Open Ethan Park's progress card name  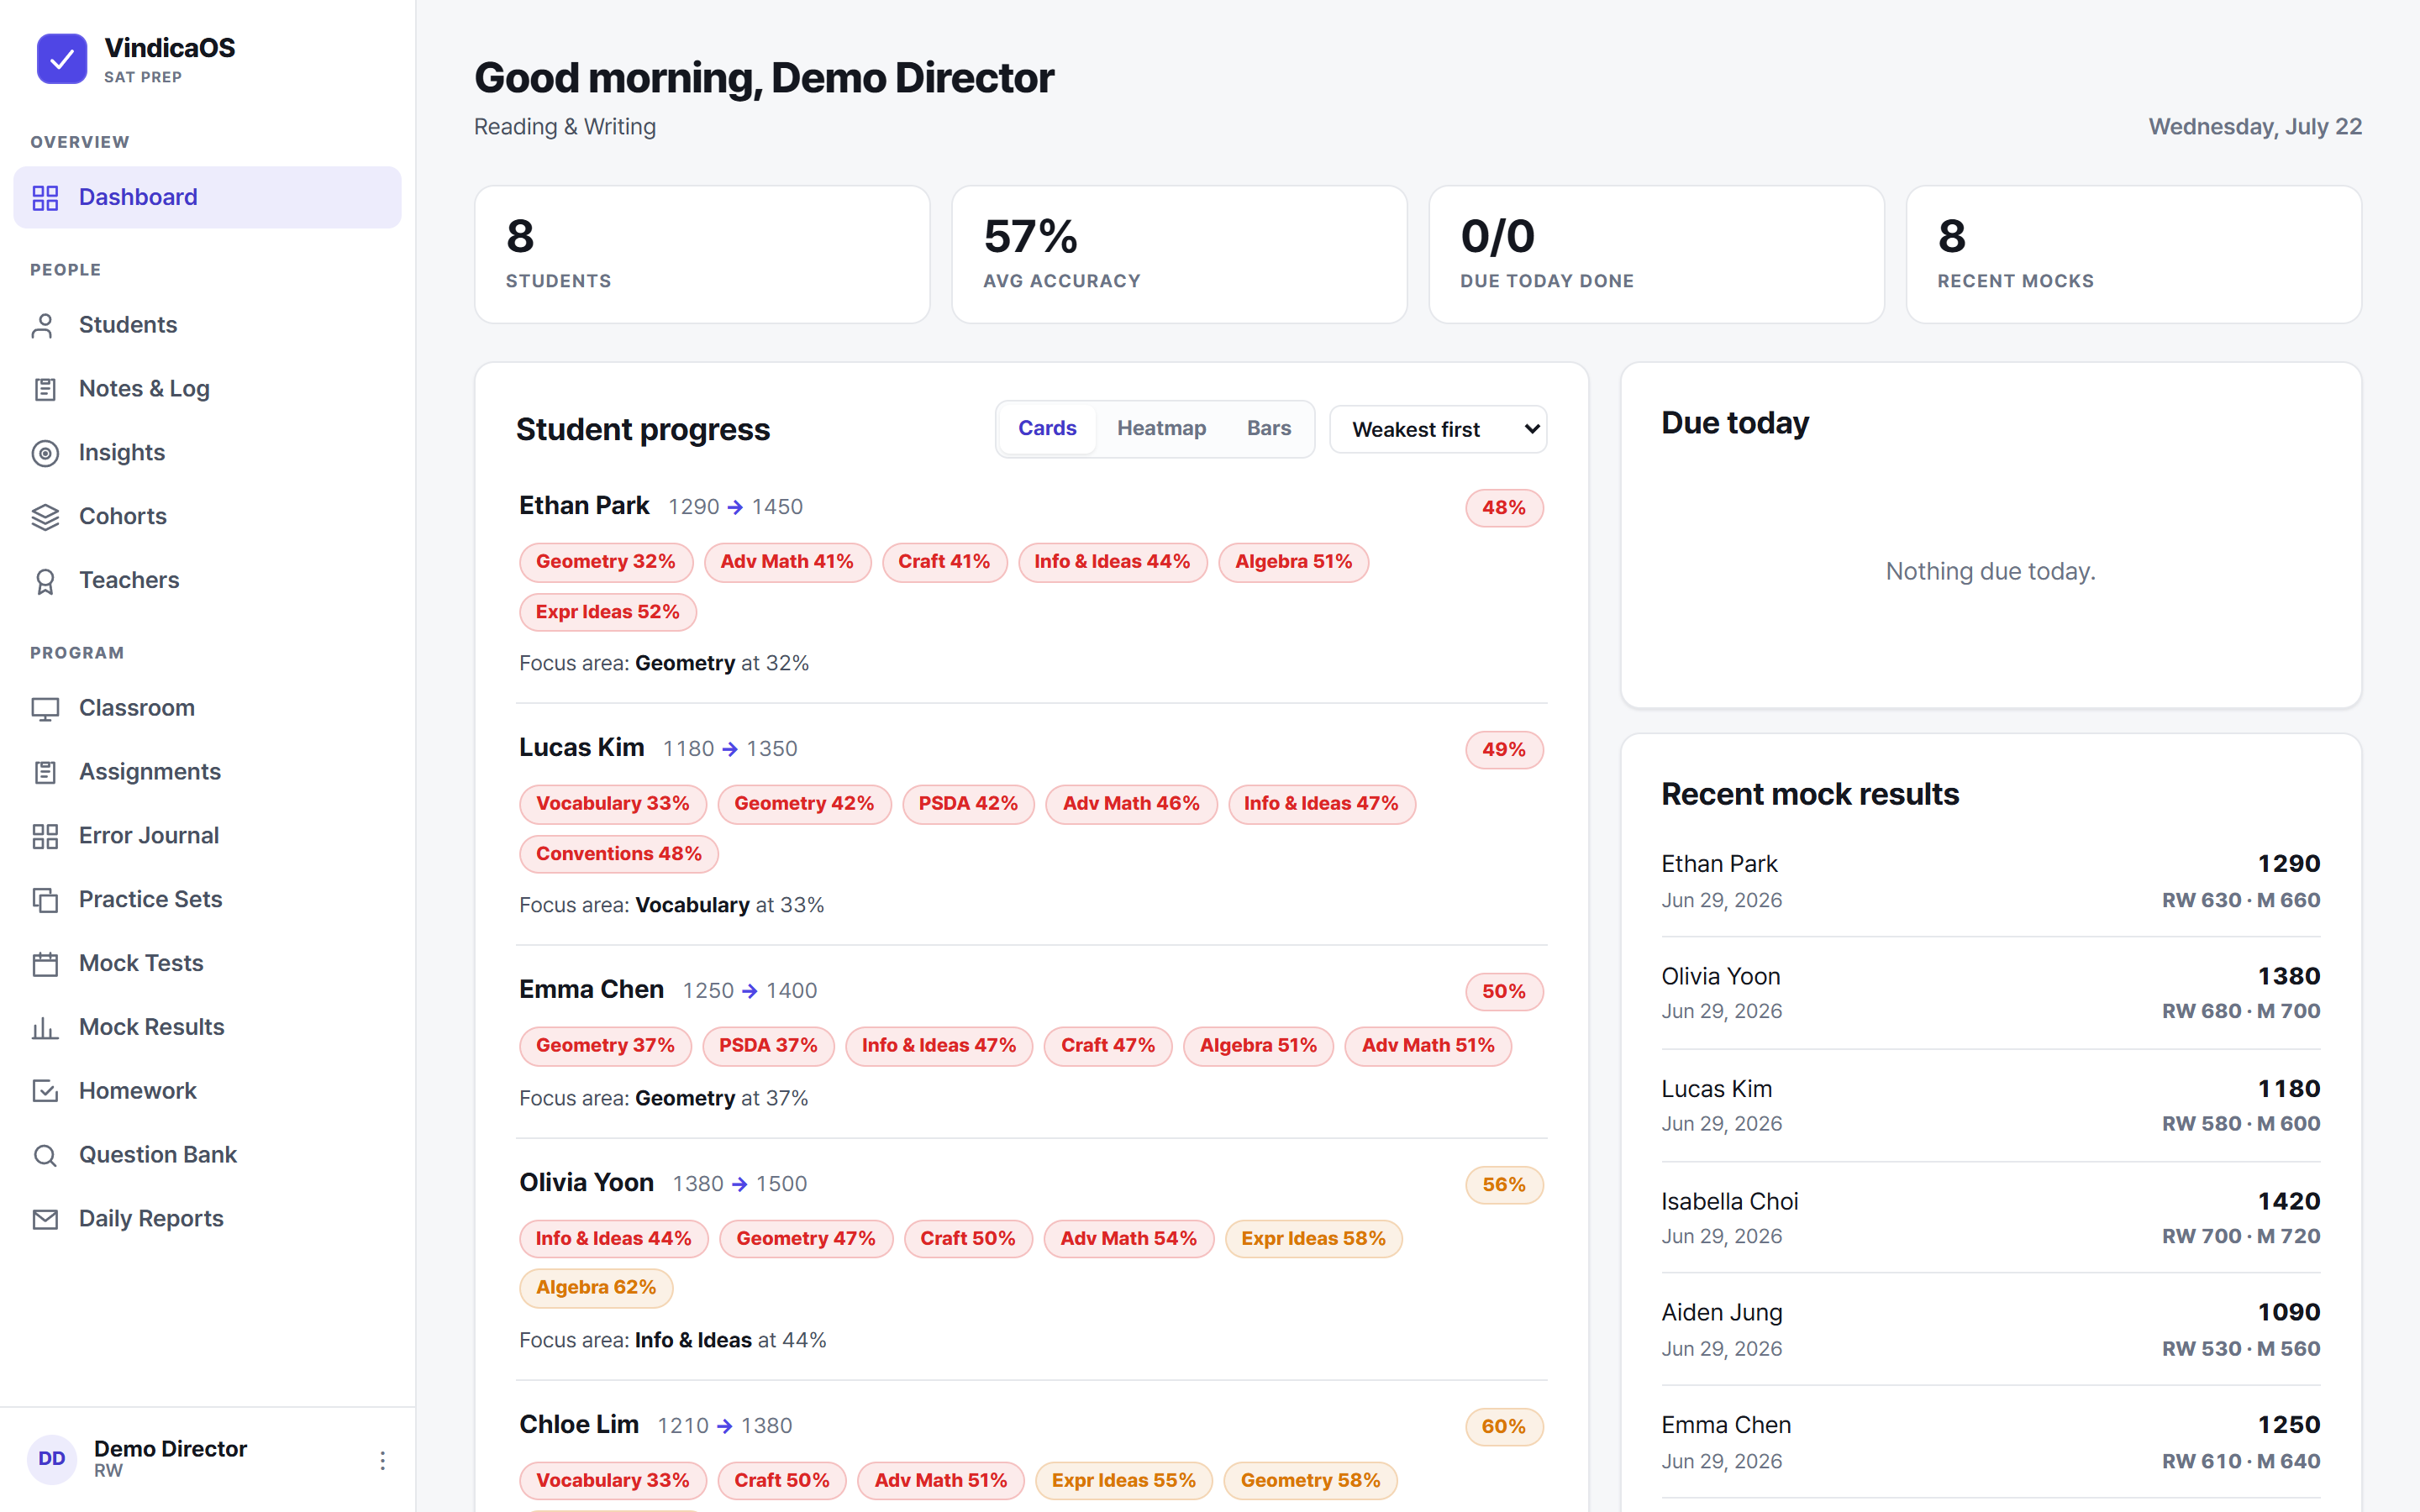point(584,506)
